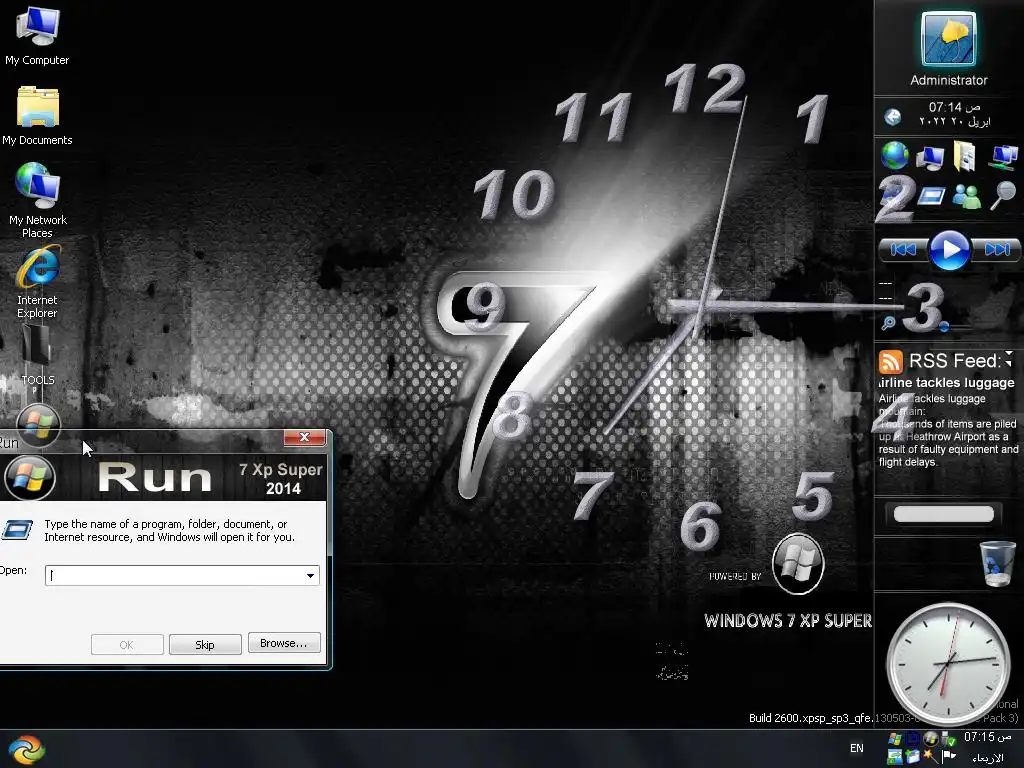Screen dimensions: 1024x768
Task: Open the computer icon in sidebar launcher
Action: (929, 157)
